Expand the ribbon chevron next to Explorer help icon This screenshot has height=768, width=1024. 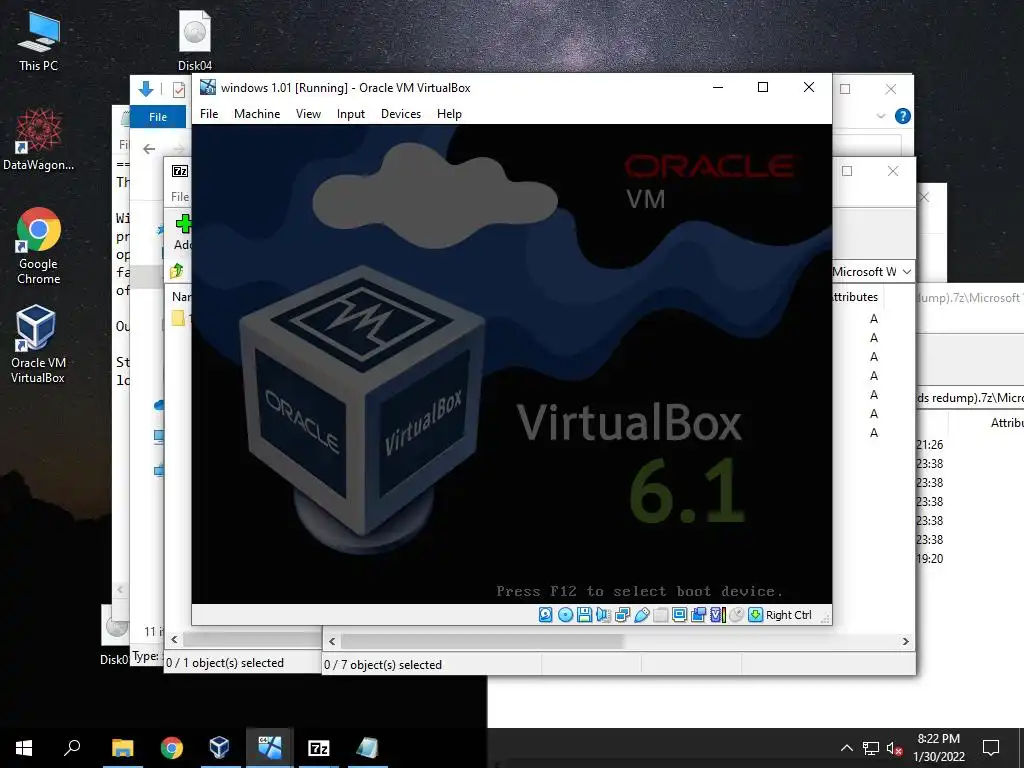881,116
